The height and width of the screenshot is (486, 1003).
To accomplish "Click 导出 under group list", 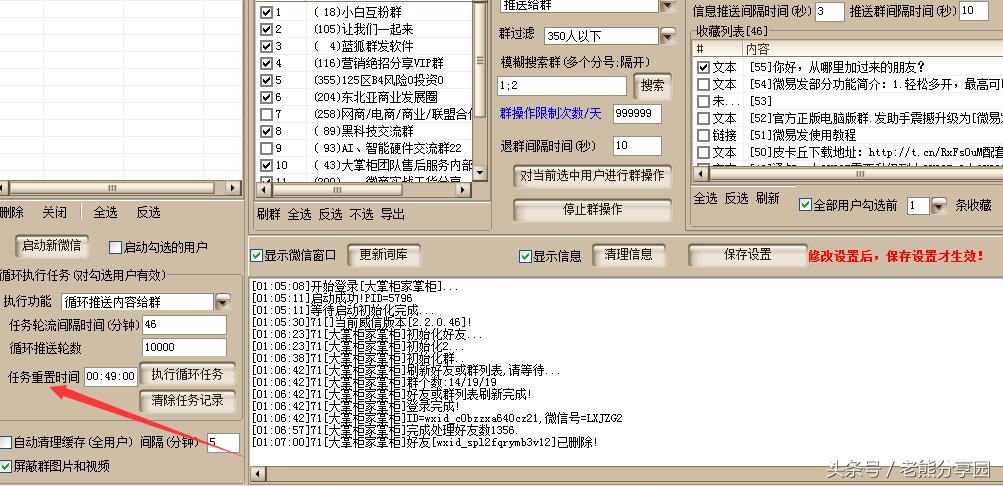I will pyautogui.click(x=392, y=214).
